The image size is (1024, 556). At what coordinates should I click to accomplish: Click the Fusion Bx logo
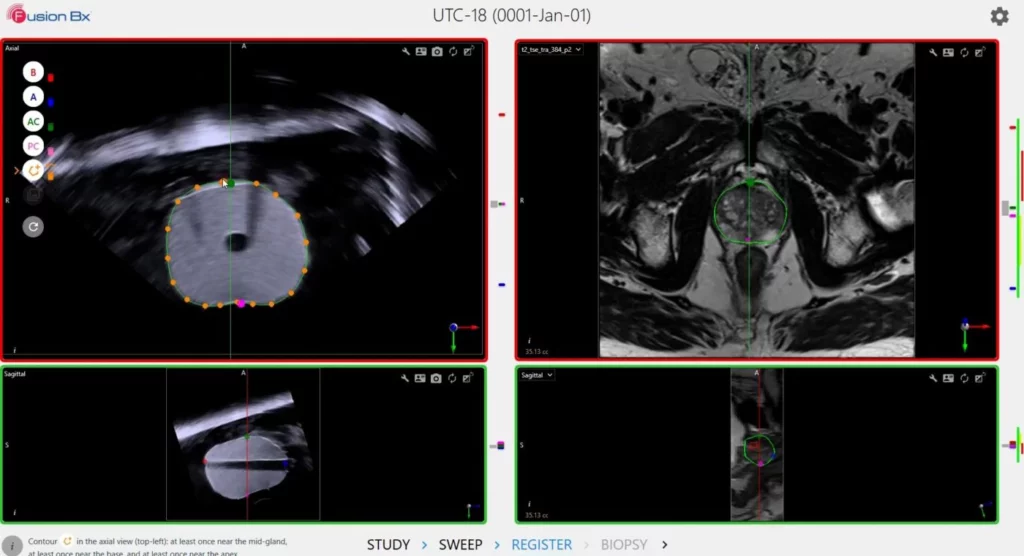click(x=50, y=16)
